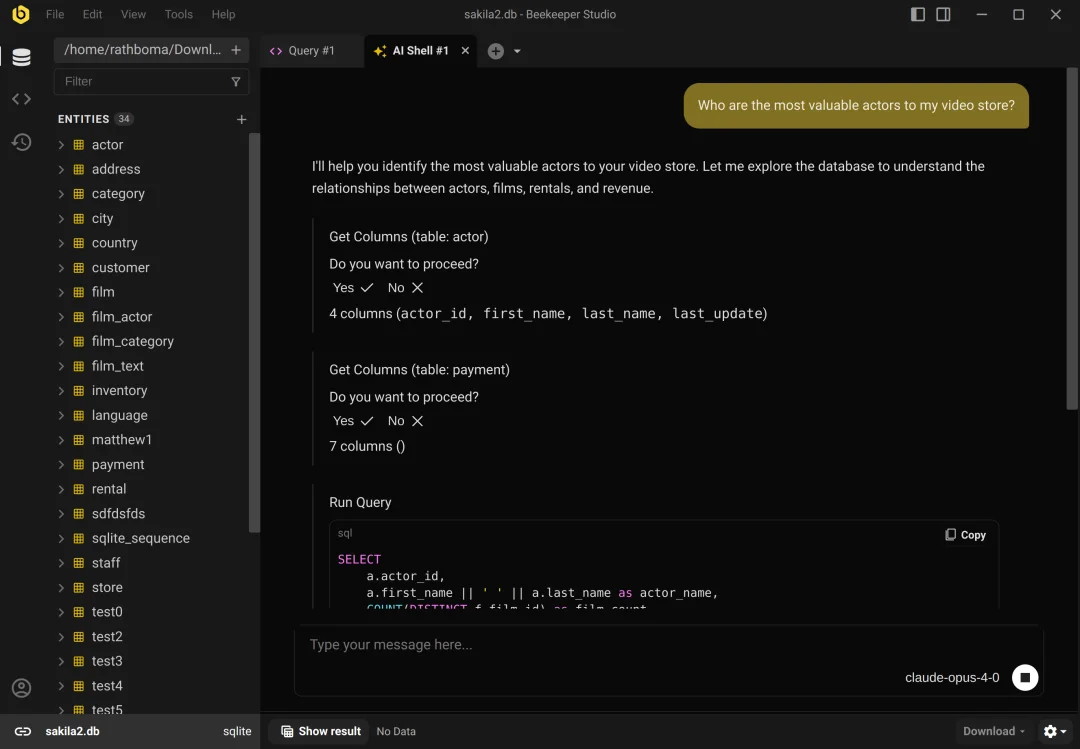Approve Get Columns for actor table
1080x749 pixels.
pyautogui.click(x=353, y=288)
